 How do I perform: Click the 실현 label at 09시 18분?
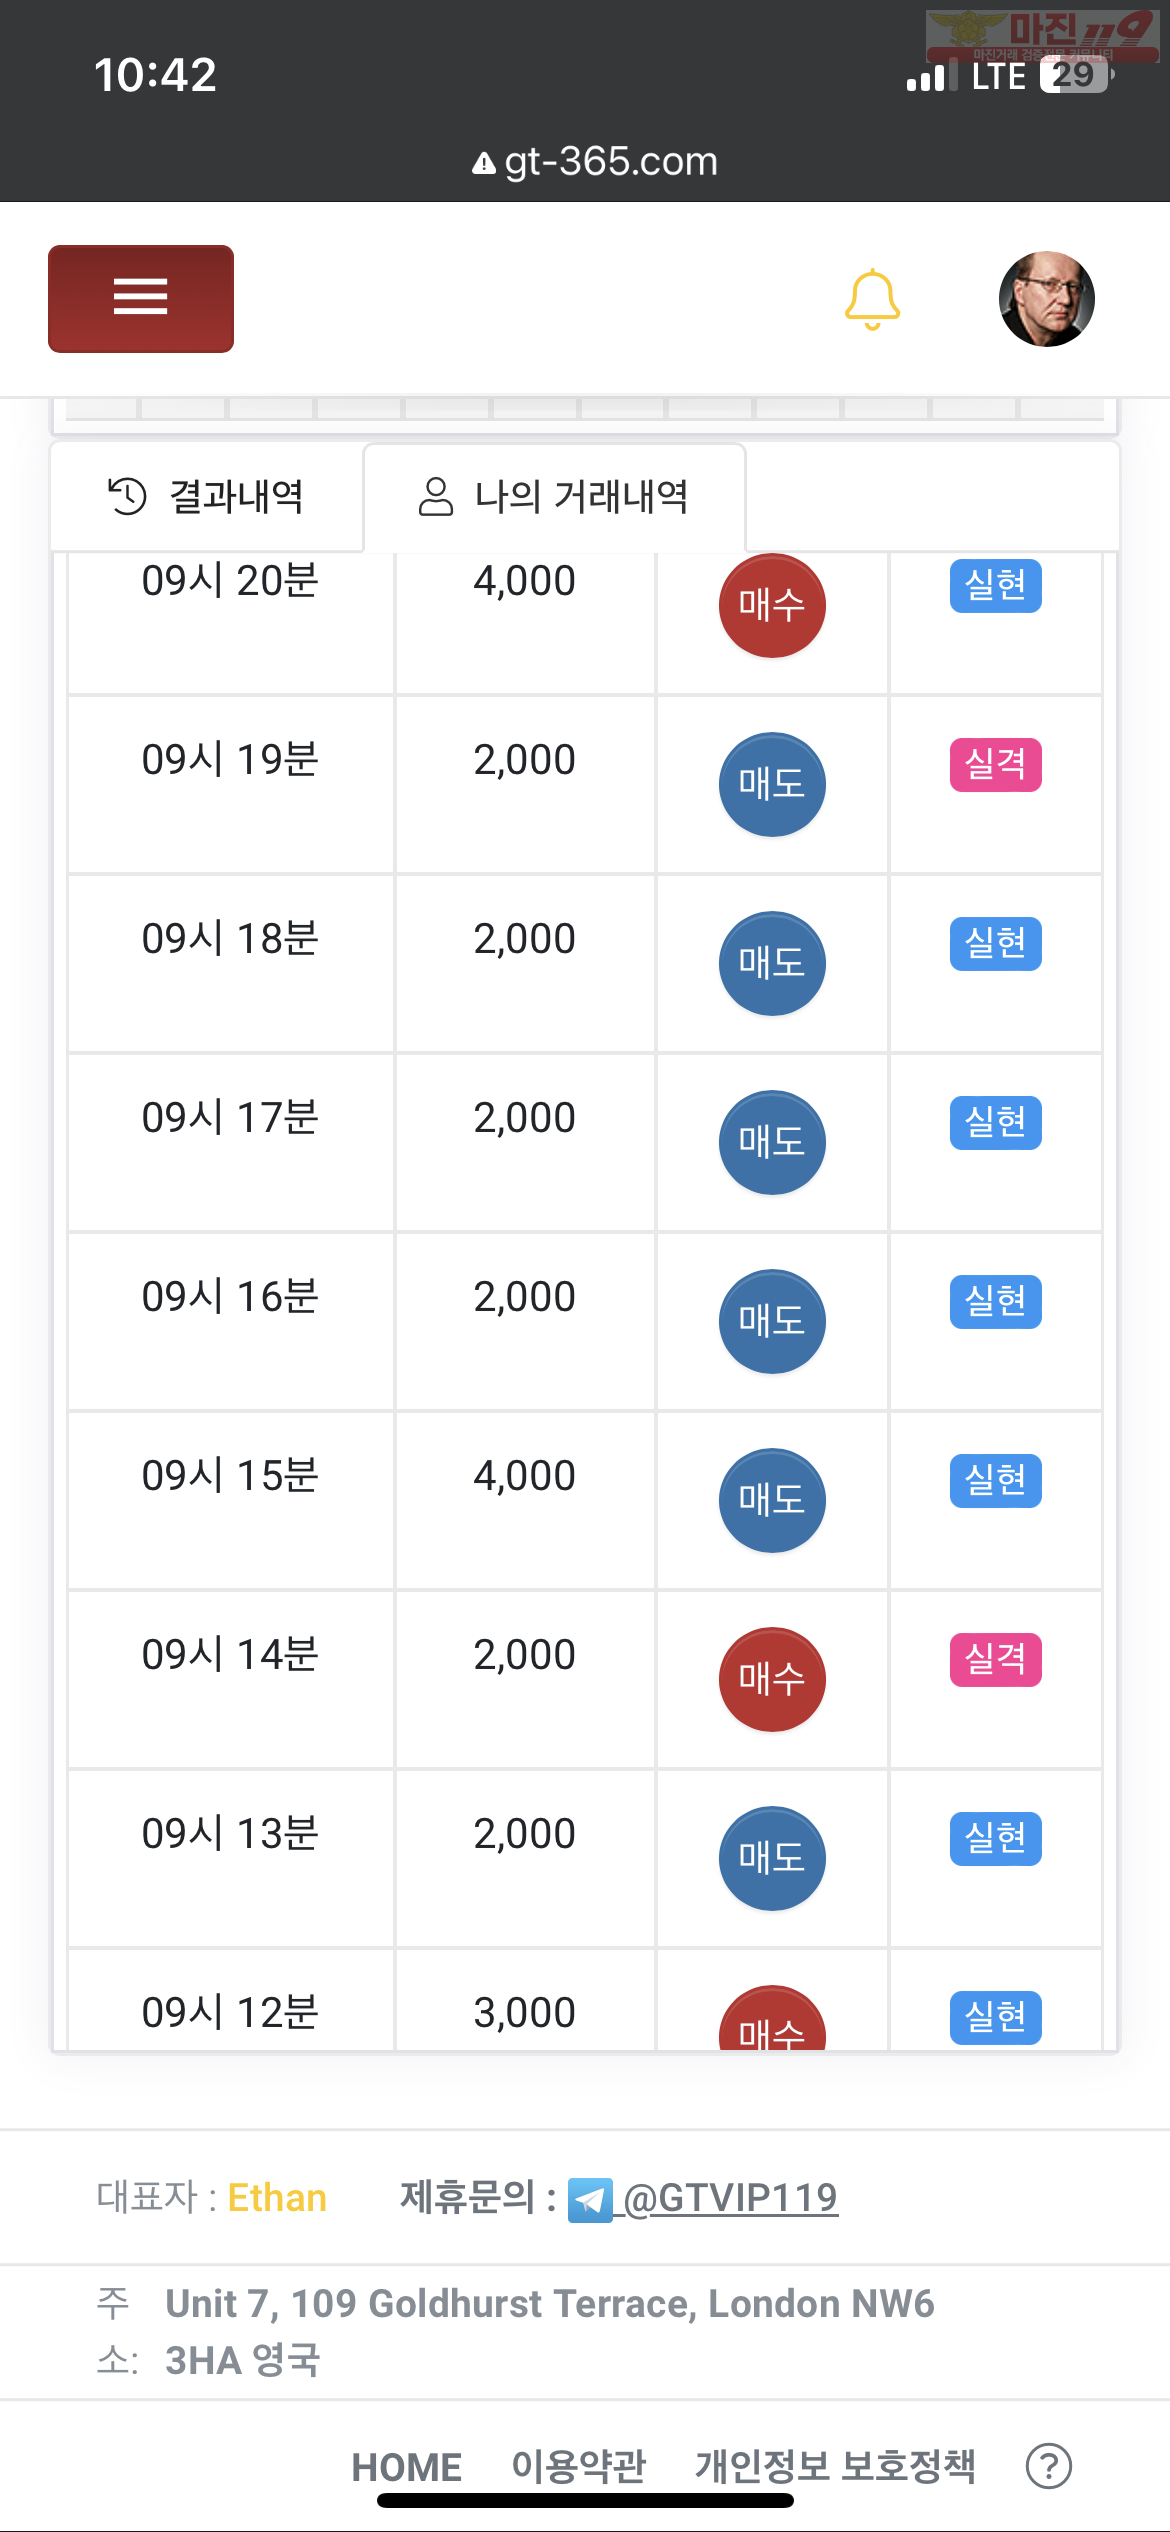pos(995,943)
